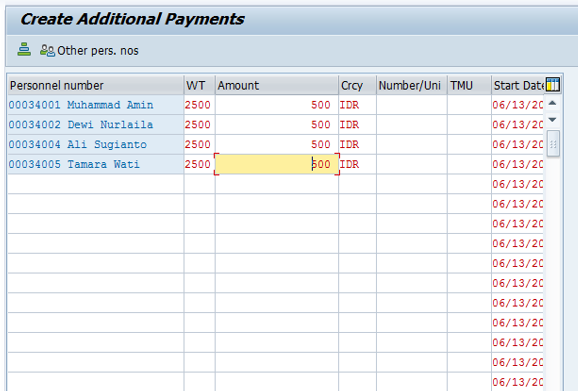Click Amount 500 for Ali Sugianto
The width and height of the screenshot is (578, 391).
(x=276, y=144)
